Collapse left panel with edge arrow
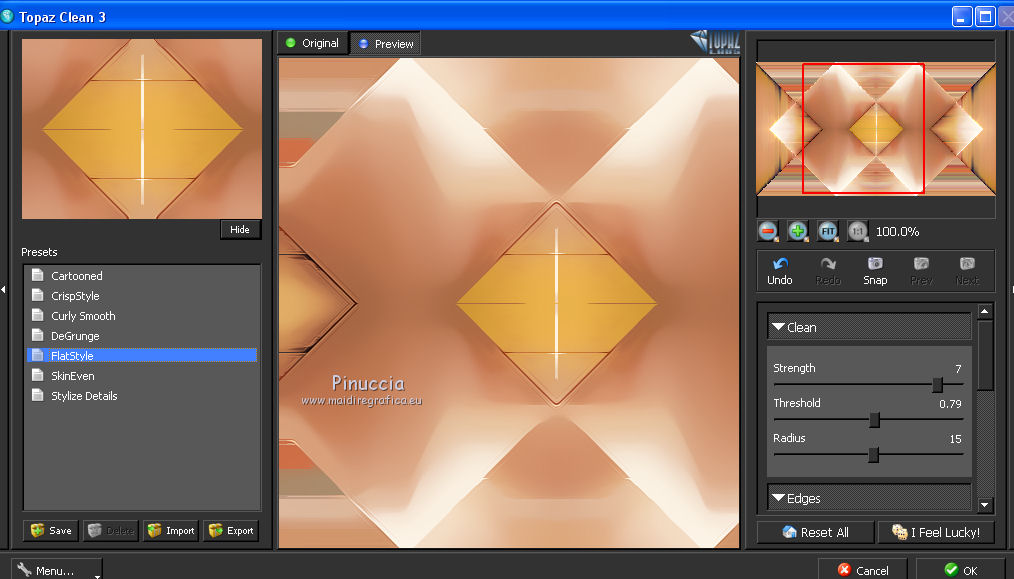 (3, 289)
